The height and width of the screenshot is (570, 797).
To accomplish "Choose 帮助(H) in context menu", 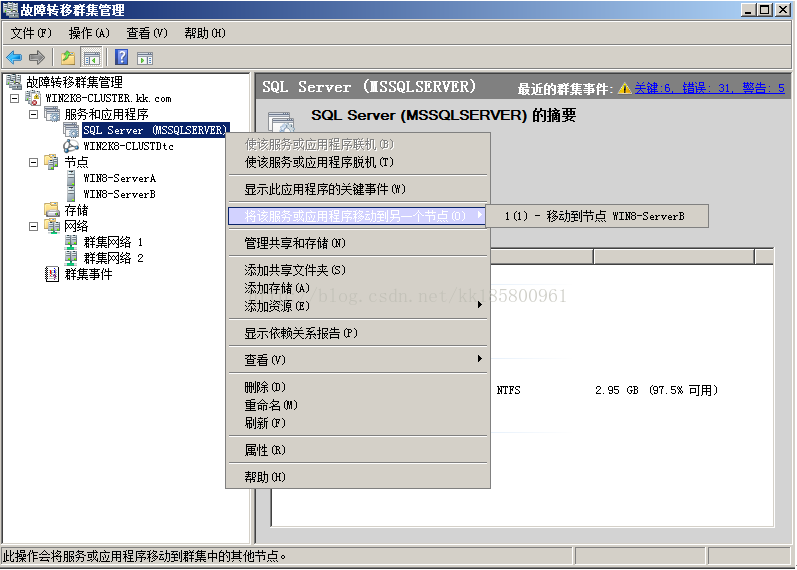I will click(x=358, y=477).
